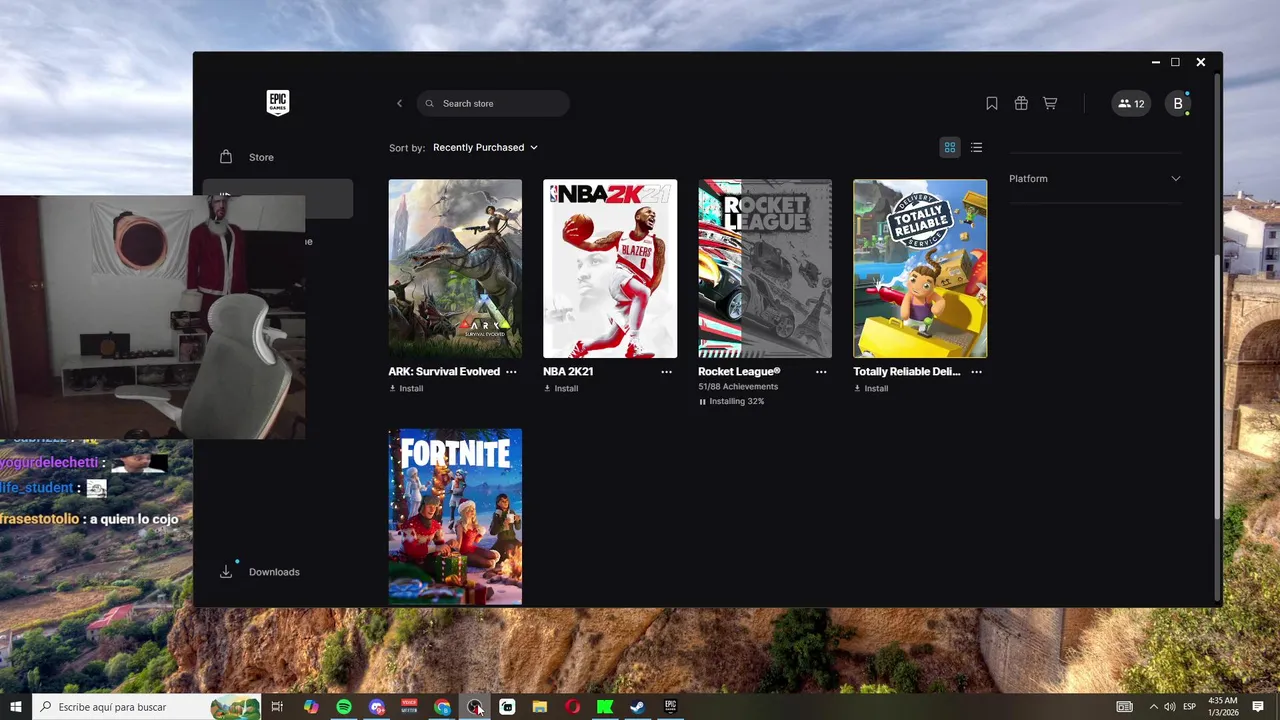Open Voicemeeter from the taskbar
The width and height of the screenshot is (1280, 720).
pos(409,707)
